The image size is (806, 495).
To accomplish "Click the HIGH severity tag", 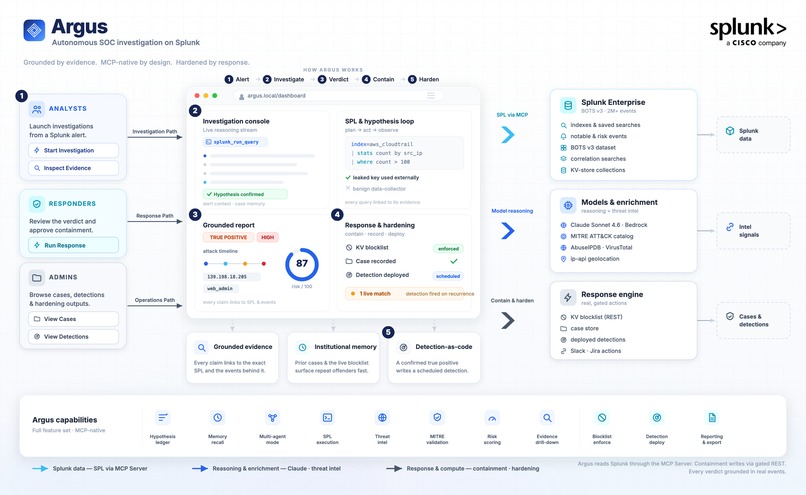I will [267, 237].
